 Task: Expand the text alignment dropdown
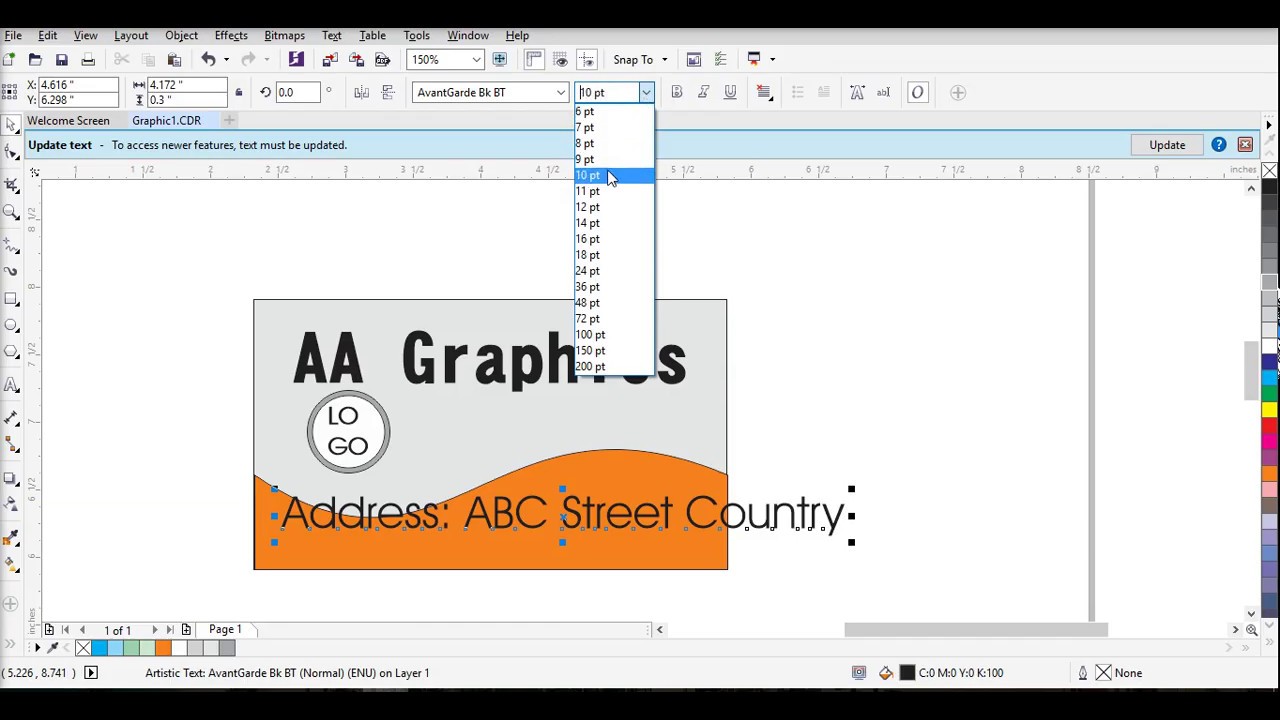tap(765, 93)
